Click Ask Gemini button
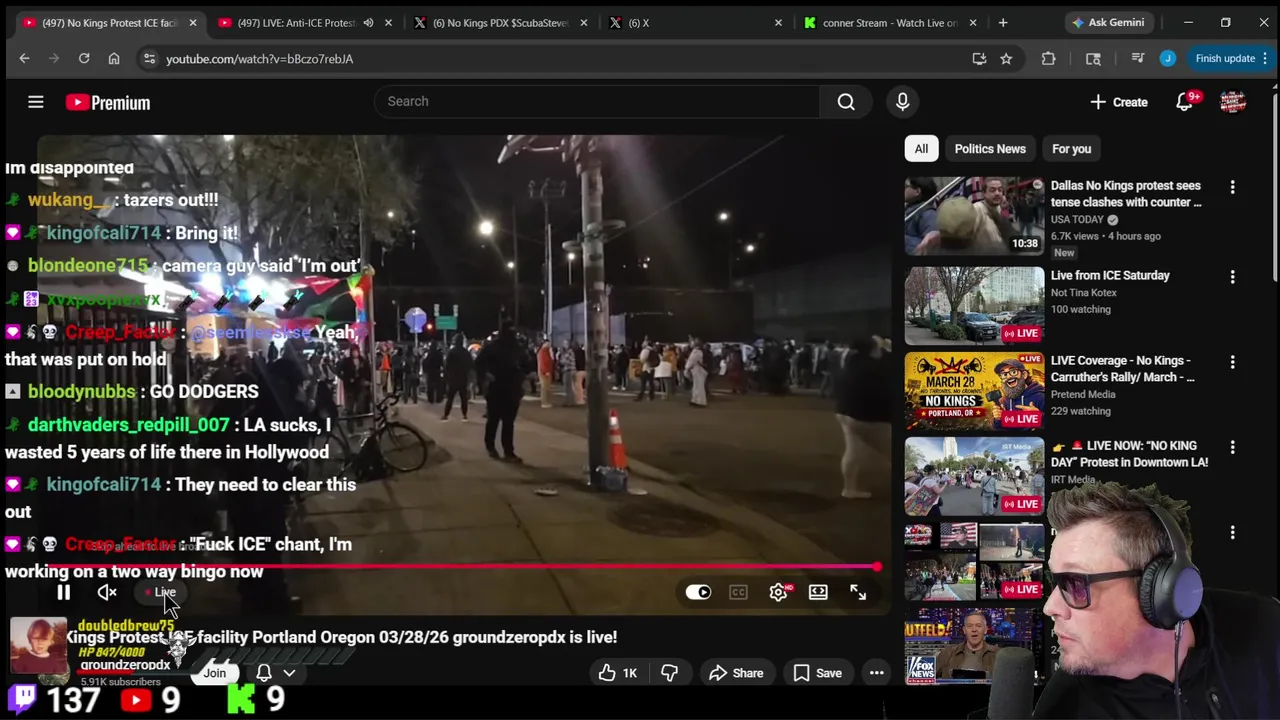1280x720 pixels. [1108, 22]
